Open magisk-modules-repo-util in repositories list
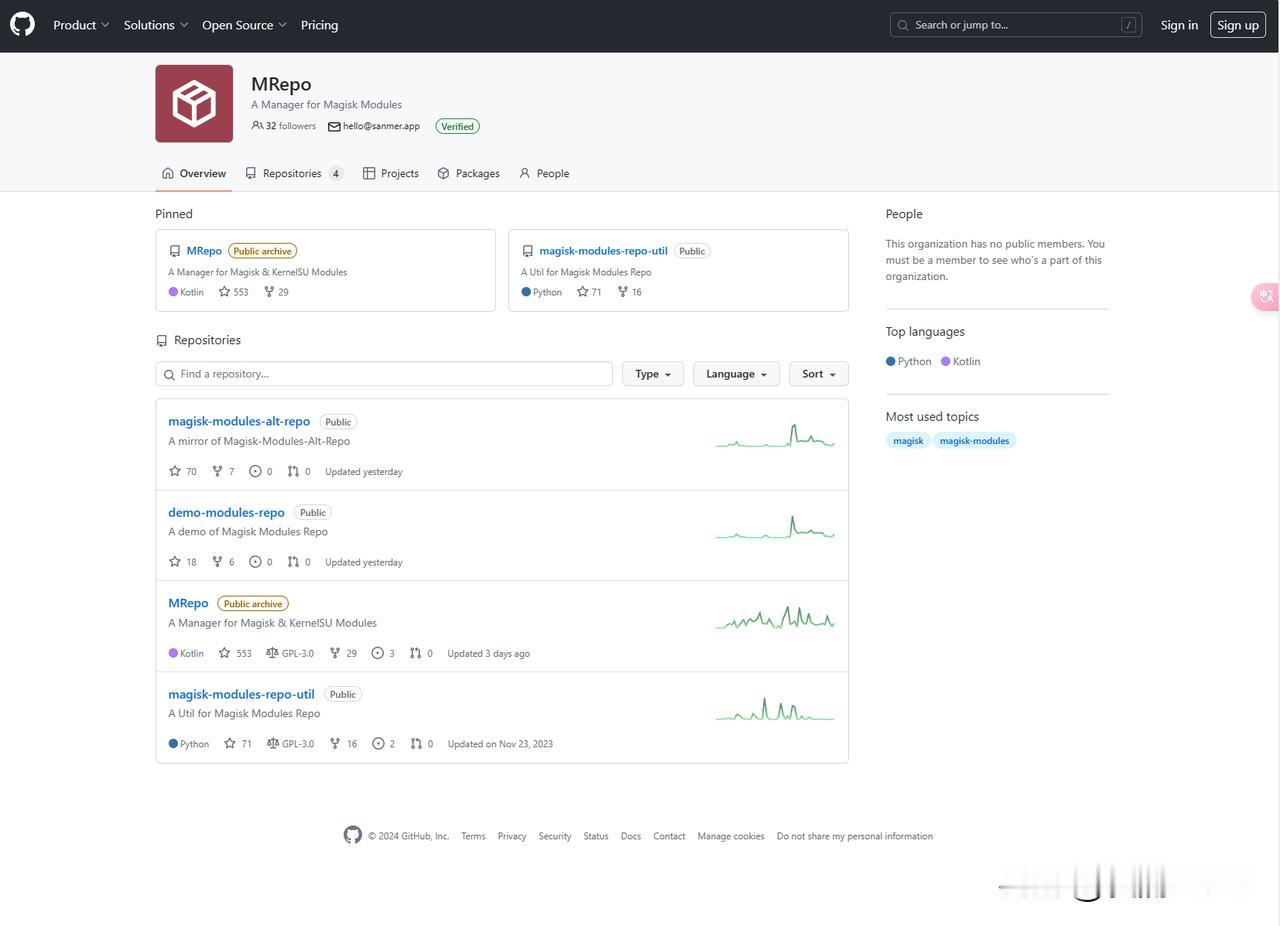This screenshot has height=926, width=1280. pos(241,694)
